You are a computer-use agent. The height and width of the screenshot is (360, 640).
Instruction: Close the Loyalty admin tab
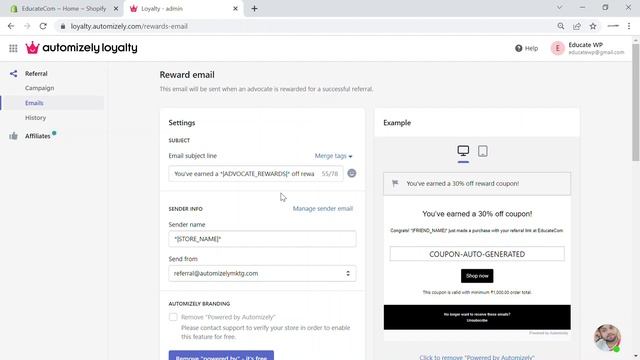click(x=235, y=9)
